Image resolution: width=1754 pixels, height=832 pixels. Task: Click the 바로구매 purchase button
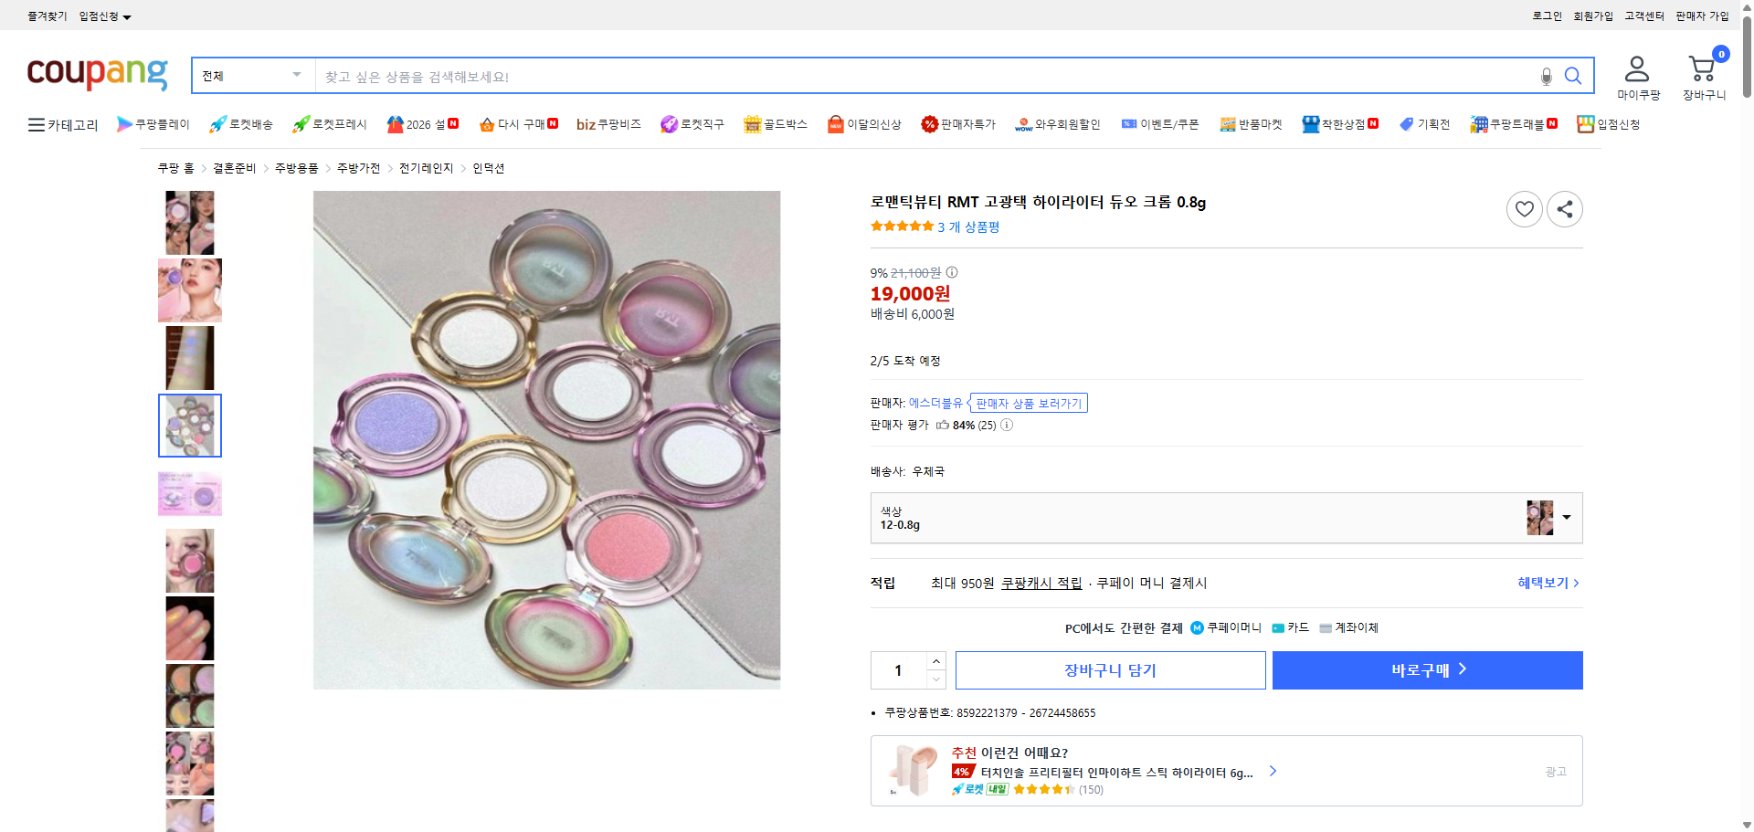pos(1426,670)
